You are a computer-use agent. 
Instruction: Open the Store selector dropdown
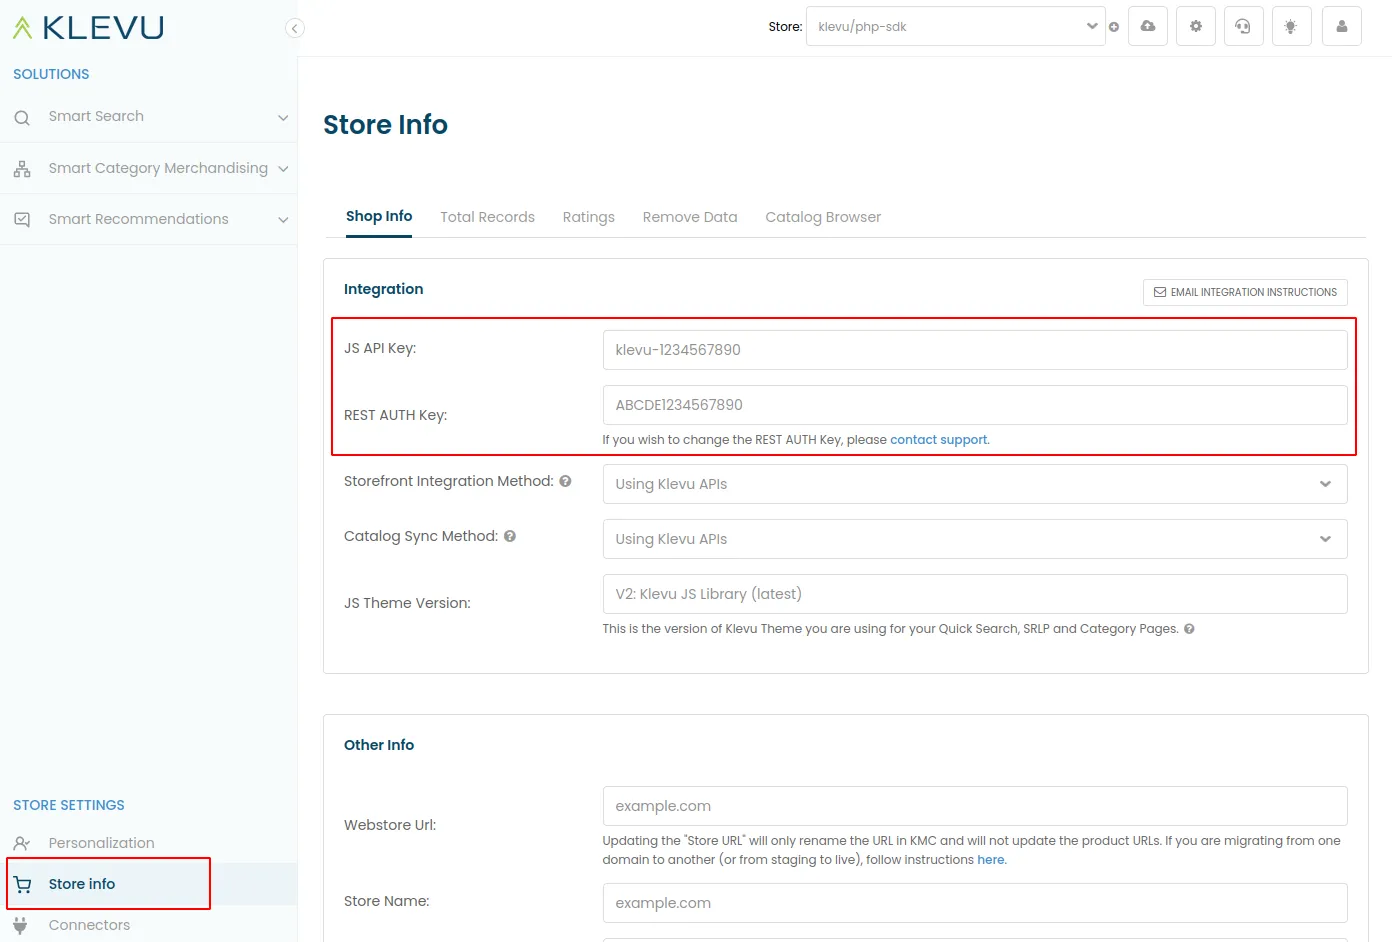[955, 26]
